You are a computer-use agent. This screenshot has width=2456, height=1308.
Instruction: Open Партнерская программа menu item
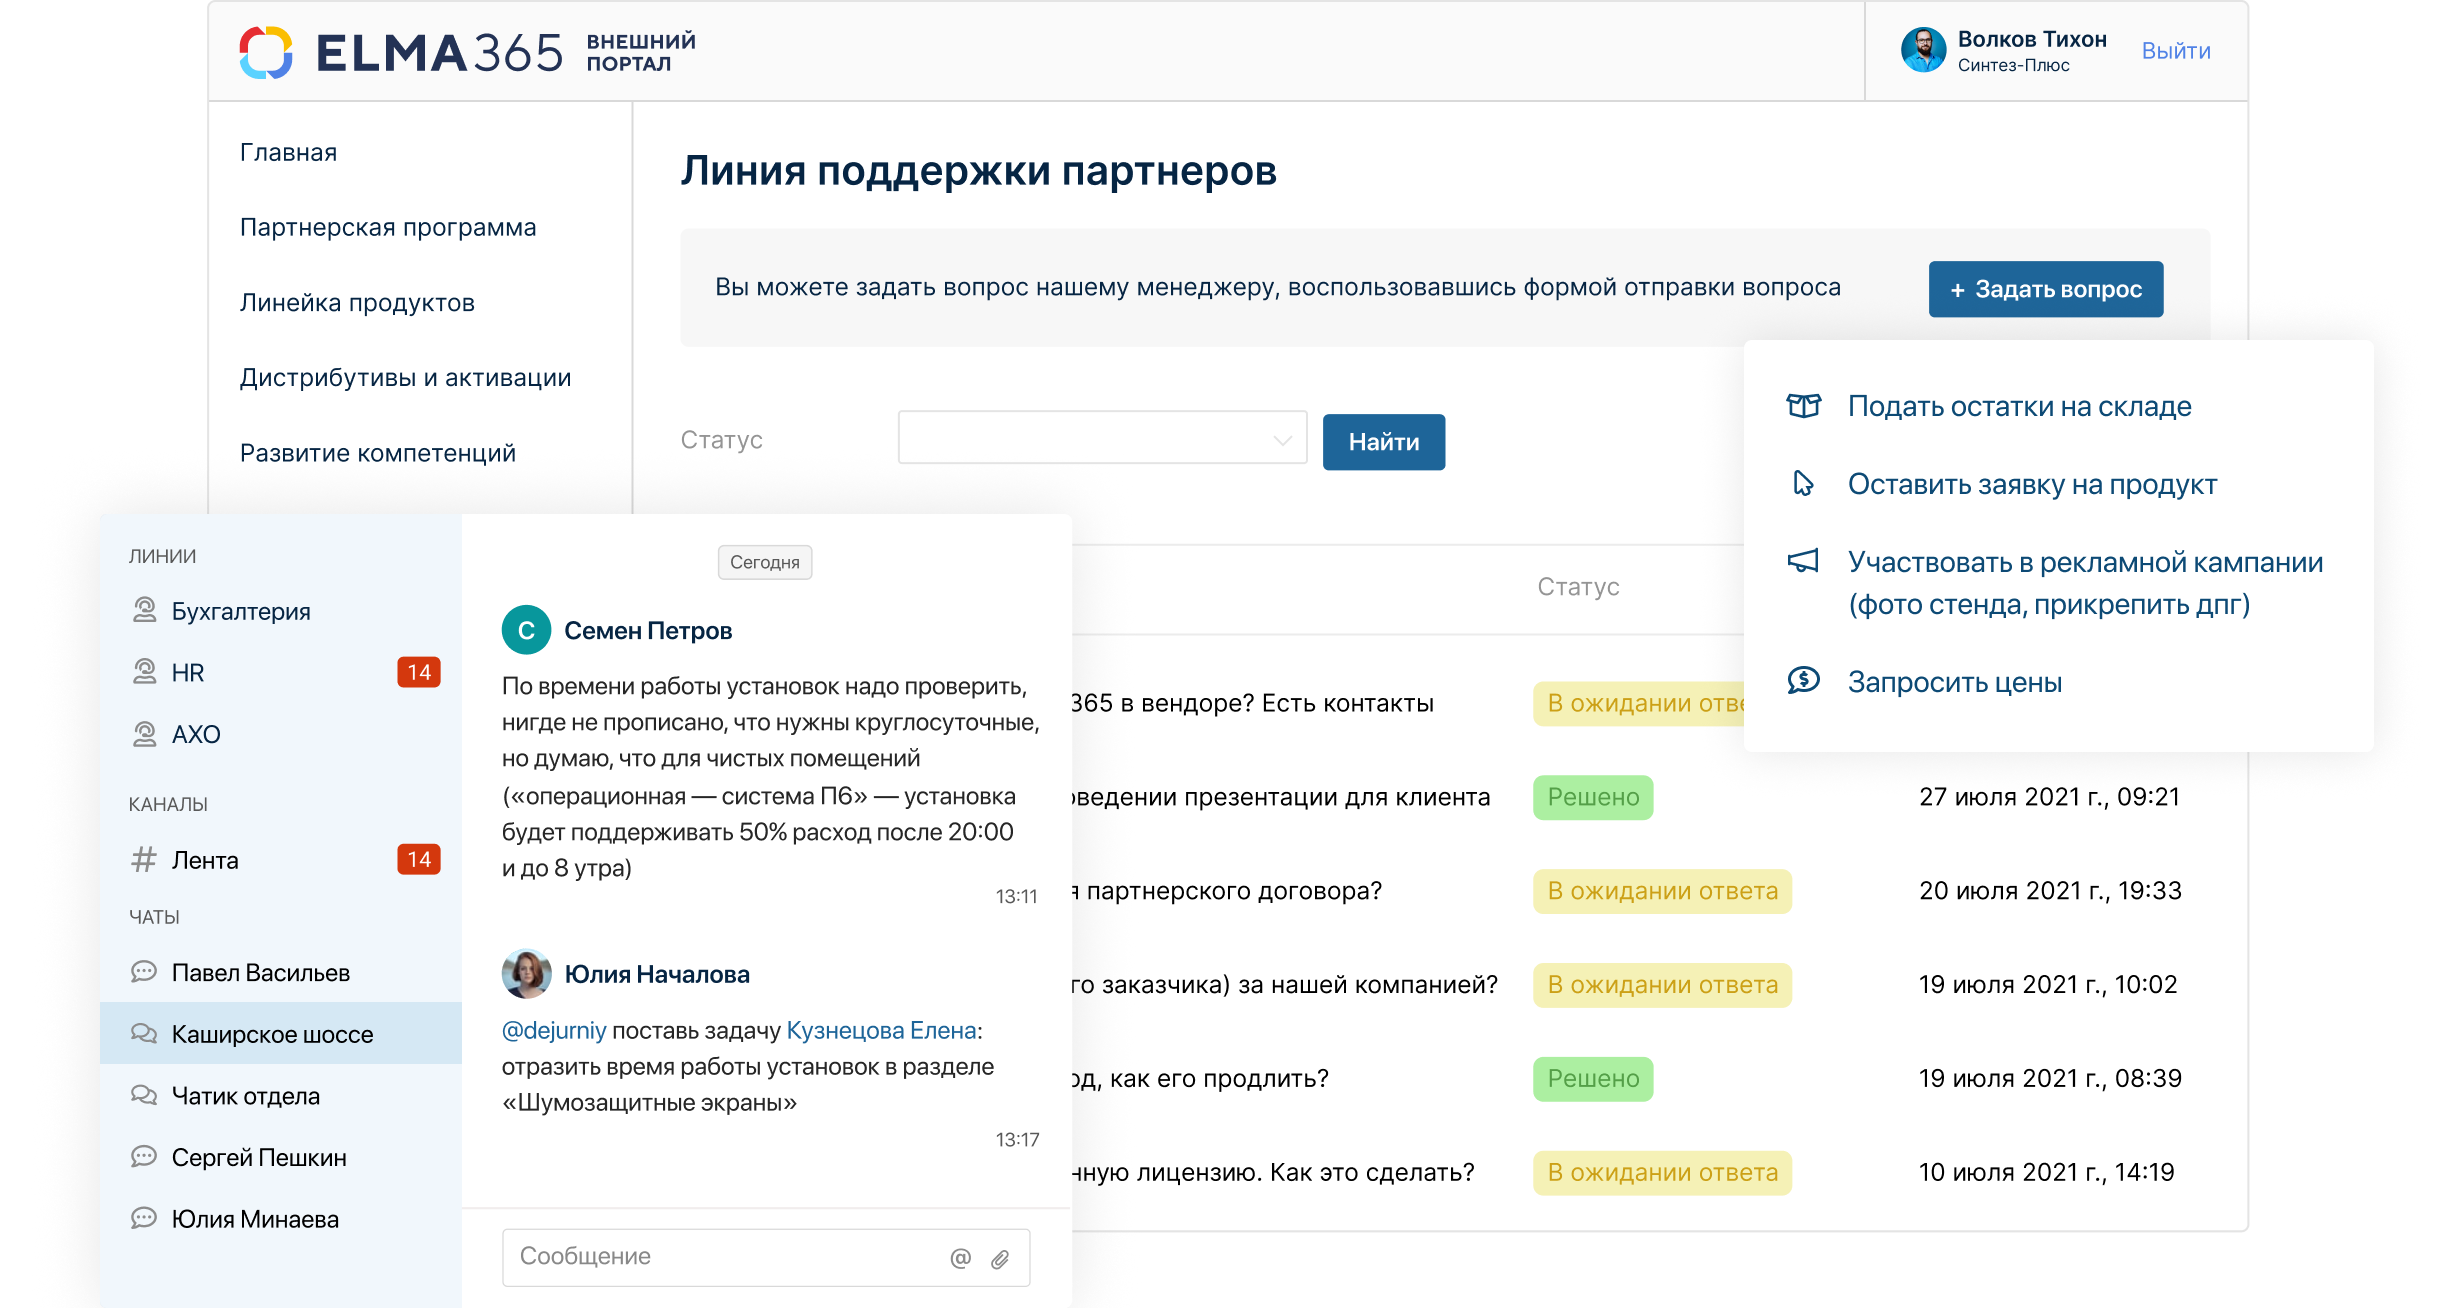click(x=388, y=228)
